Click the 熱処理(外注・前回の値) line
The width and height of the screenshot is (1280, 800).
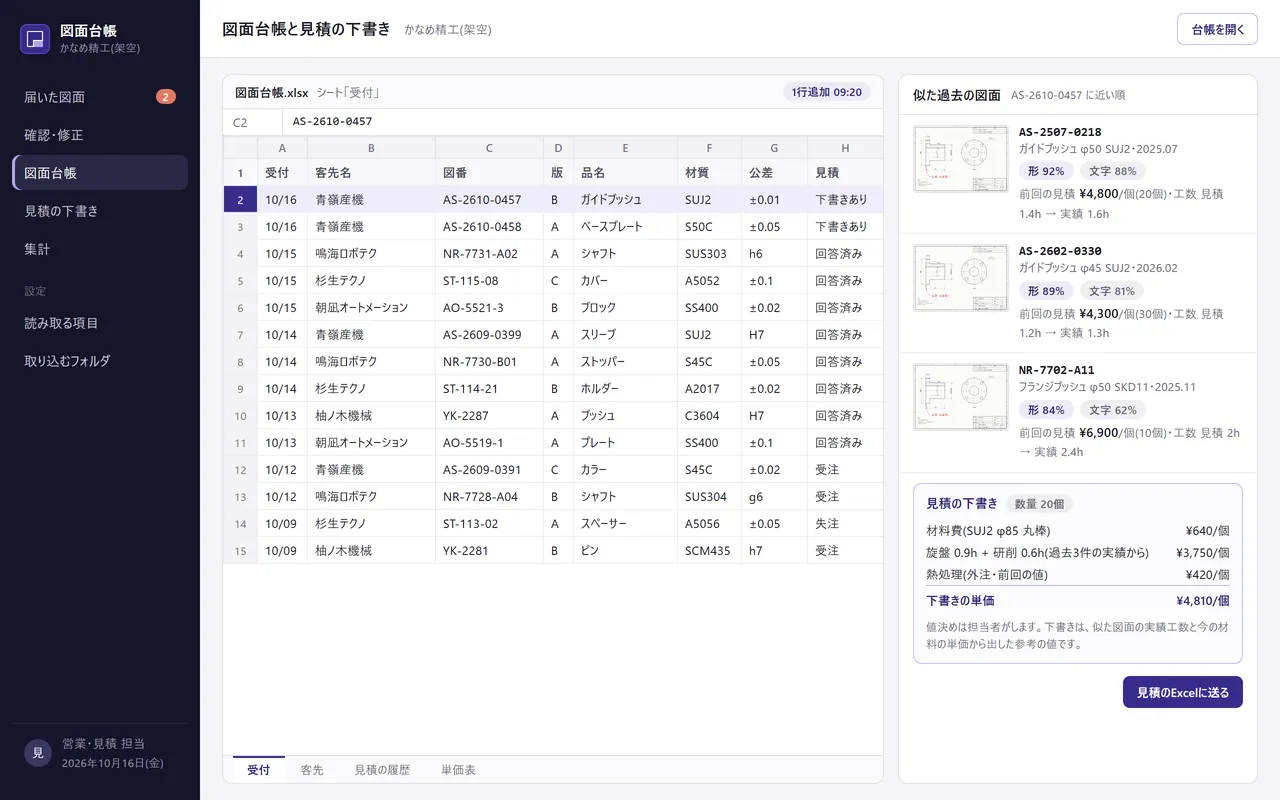coord(1078,575)
